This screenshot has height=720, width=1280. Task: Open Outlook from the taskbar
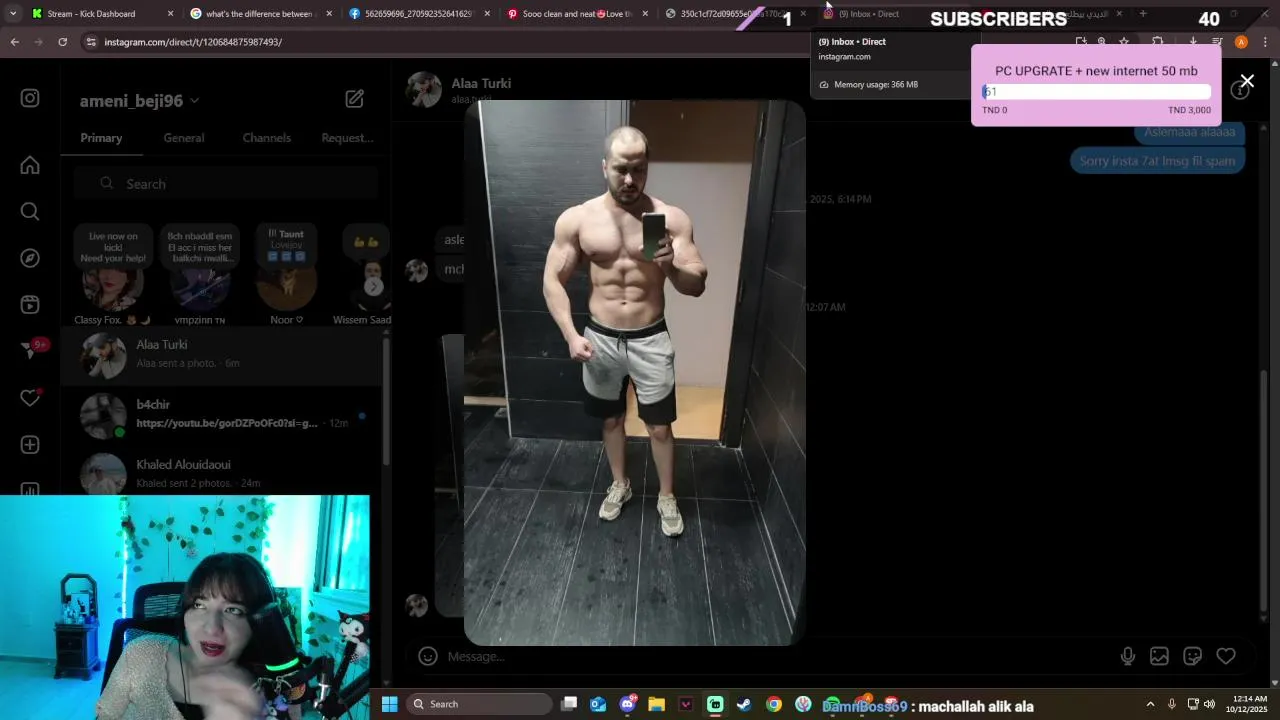pyautogui.click(x=598, y=704)
